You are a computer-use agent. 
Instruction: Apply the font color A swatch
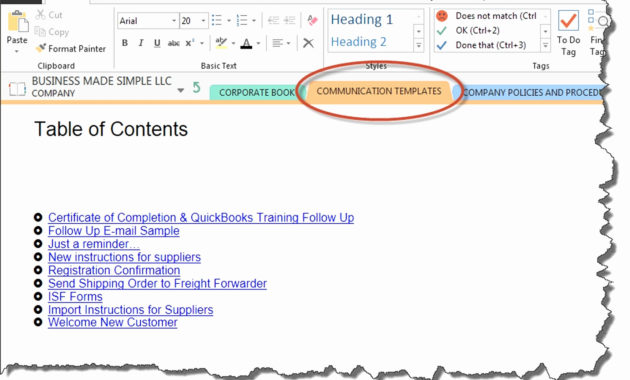[246, 43]
